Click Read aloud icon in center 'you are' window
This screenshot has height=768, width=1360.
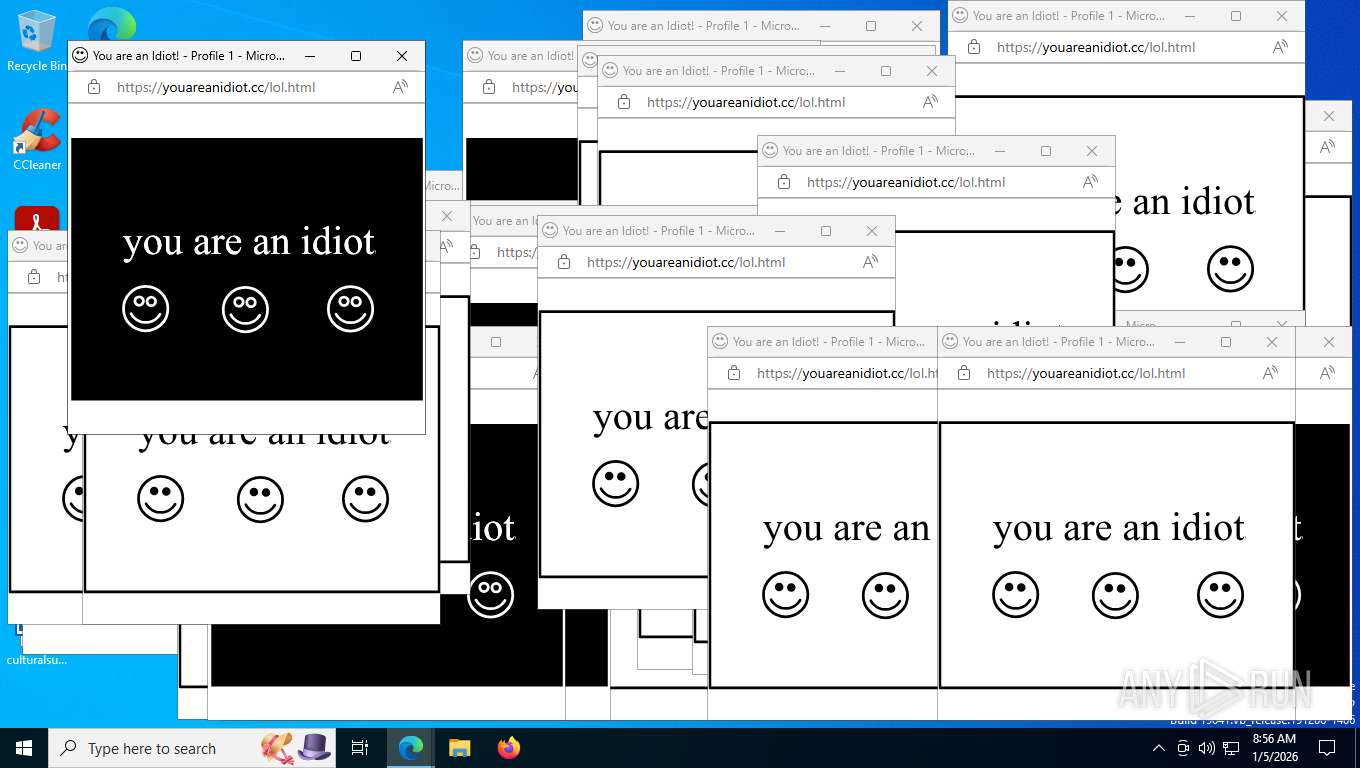pyautogui.click(x=870, y=262)
